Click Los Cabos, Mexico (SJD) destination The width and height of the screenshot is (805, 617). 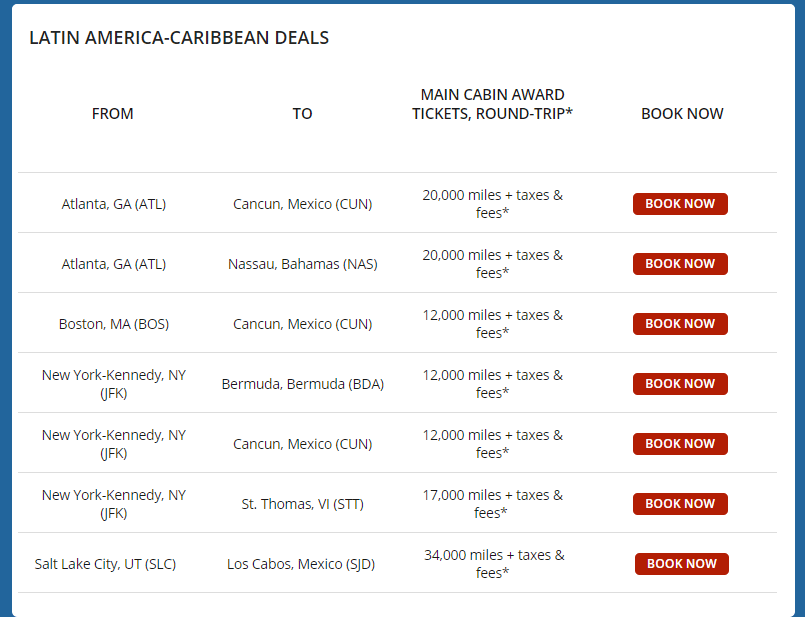(301, 564)
